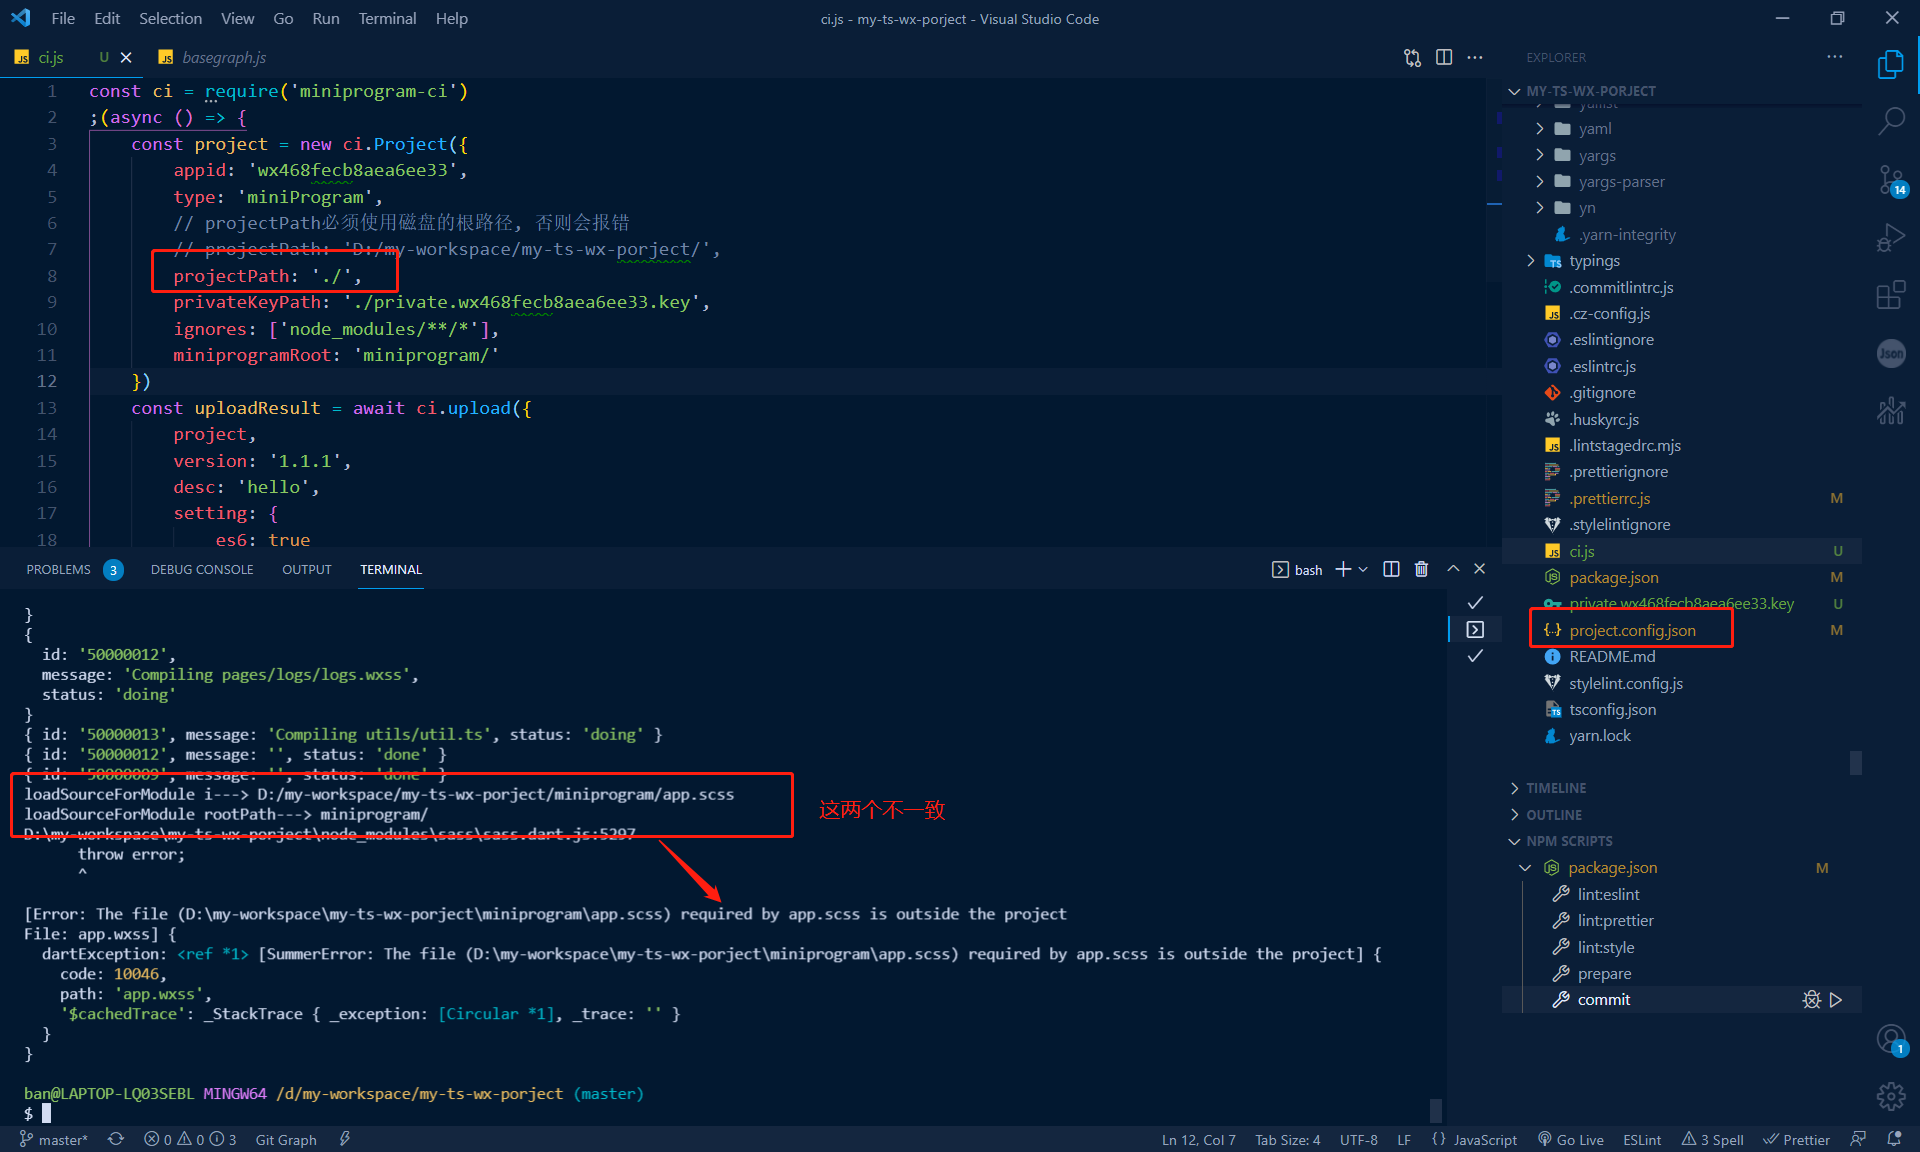Split the editor right
Screen dimensions: 1920x1152
[1444, 57]
